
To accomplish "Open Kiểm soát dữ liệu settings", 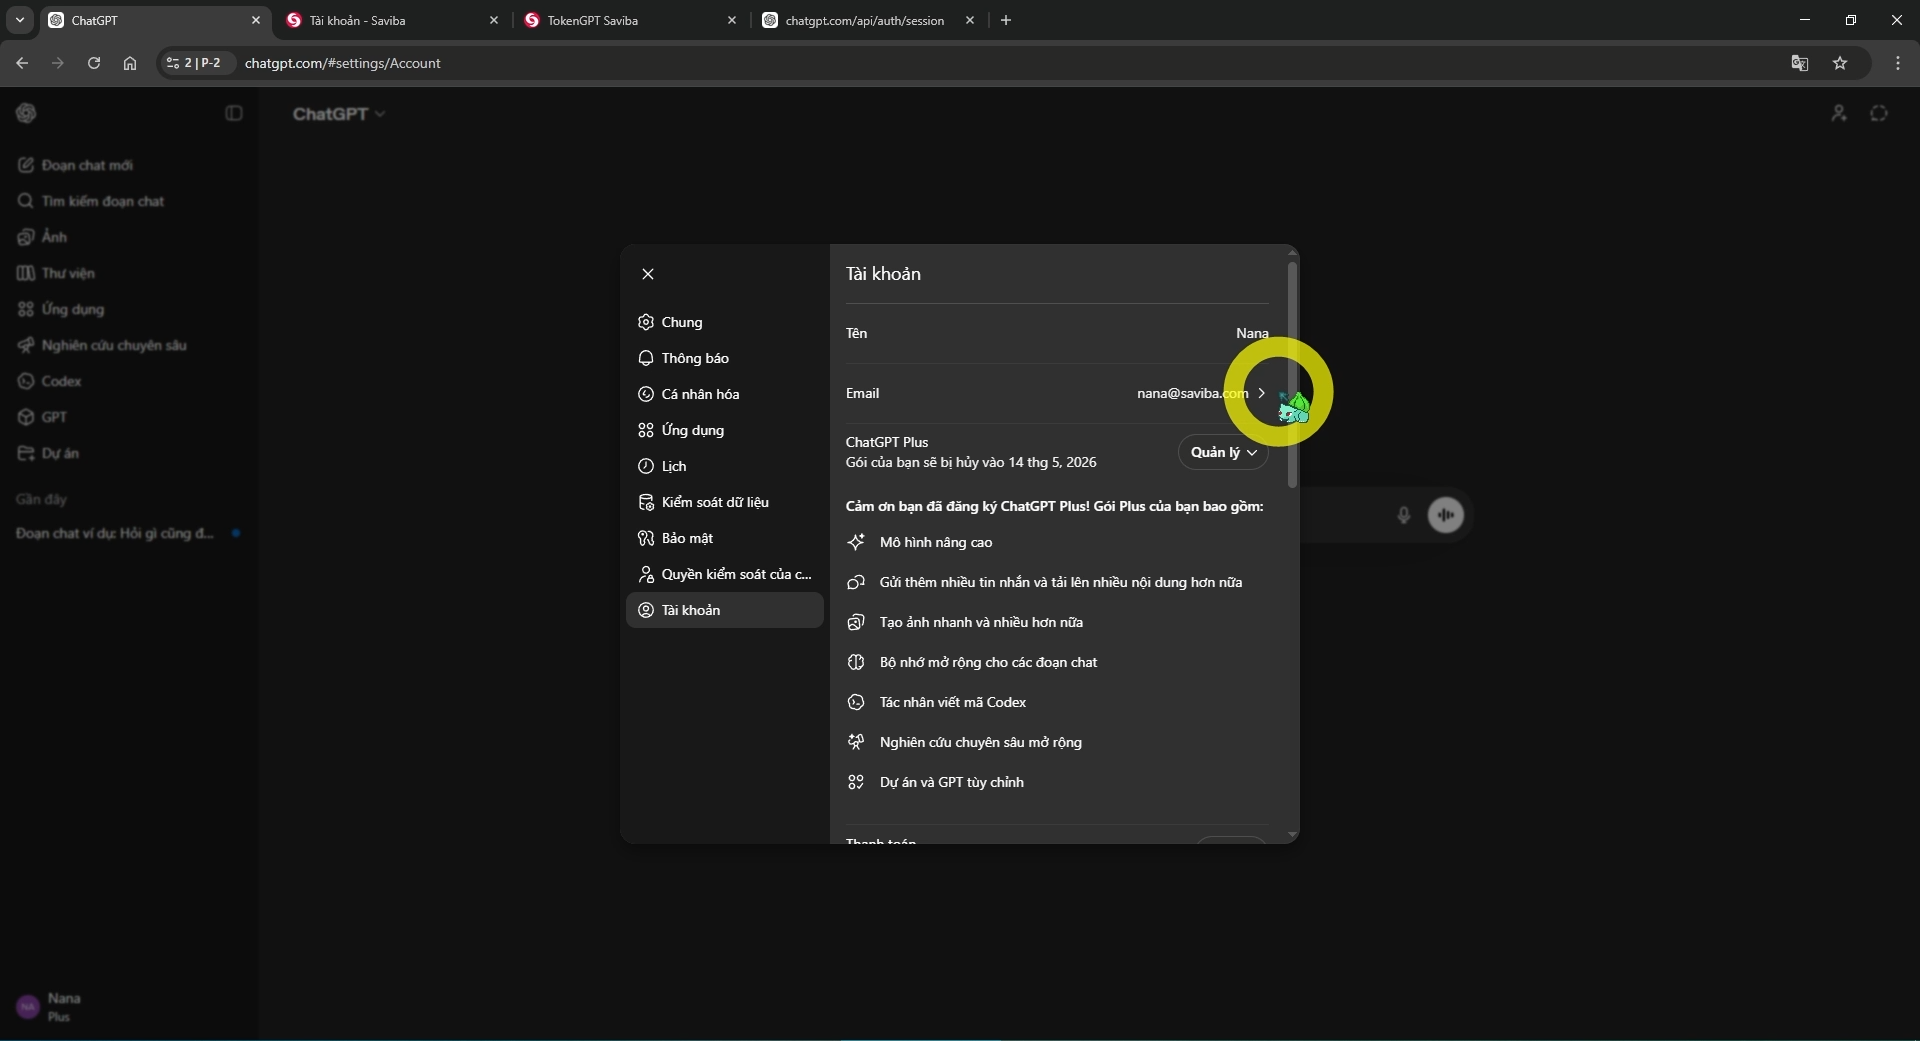I will (x=725, y=502).
